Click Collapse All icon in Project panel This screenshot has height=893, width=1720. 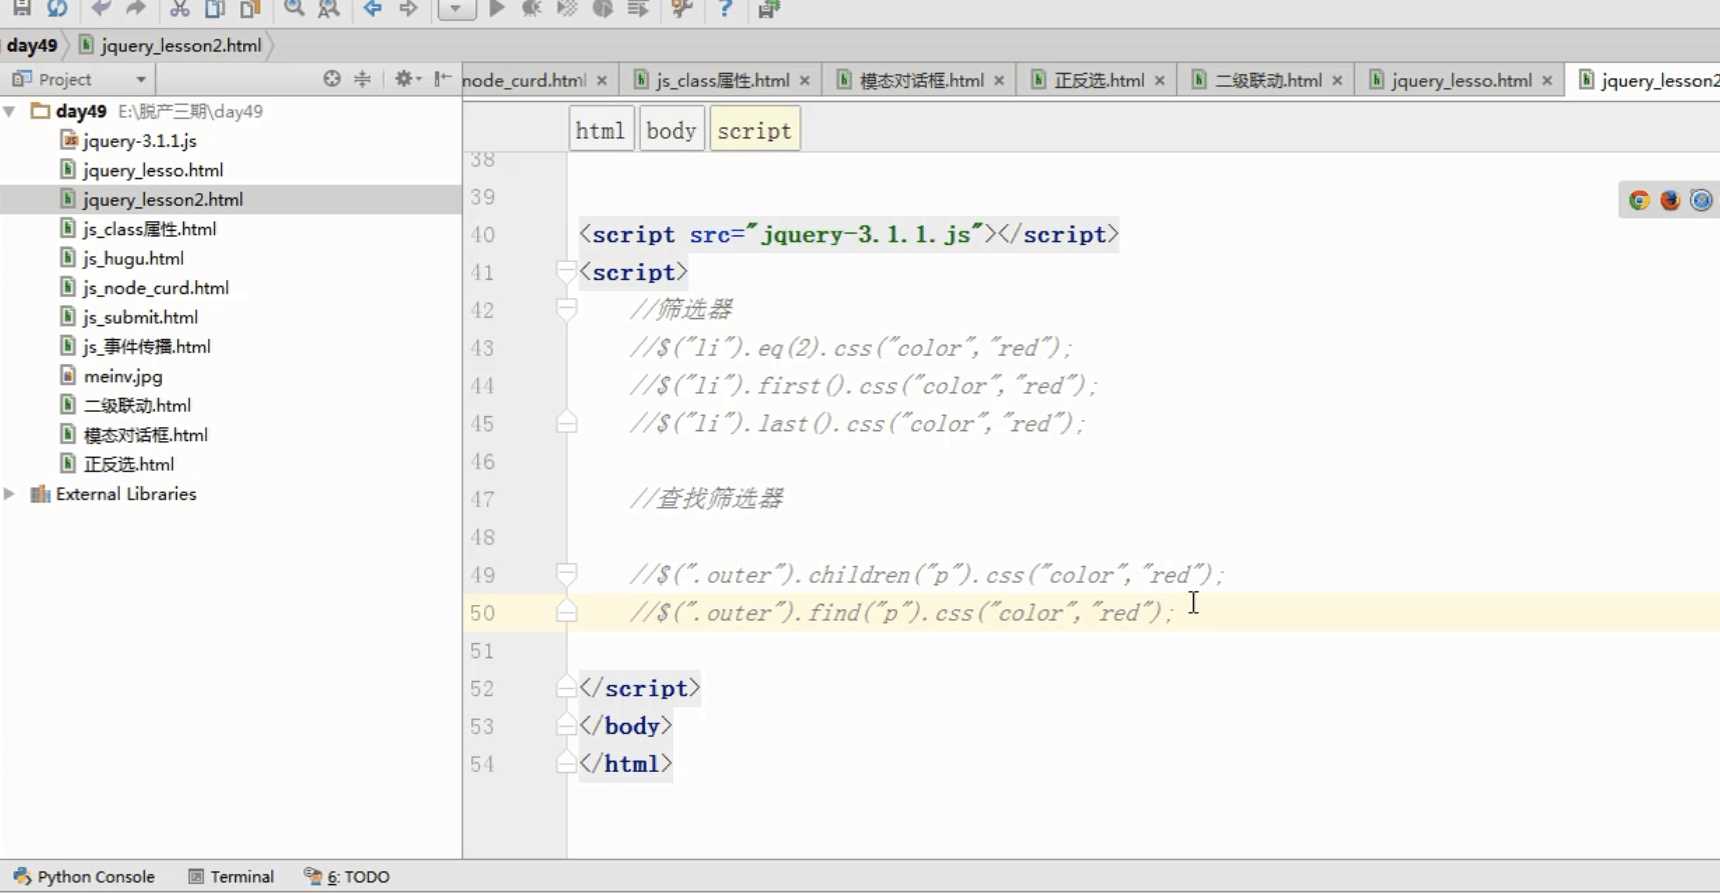[362, 78]
